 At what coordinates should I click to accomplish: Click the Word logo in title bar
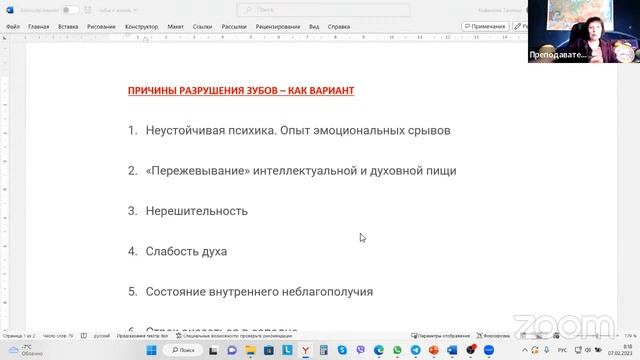10,10
